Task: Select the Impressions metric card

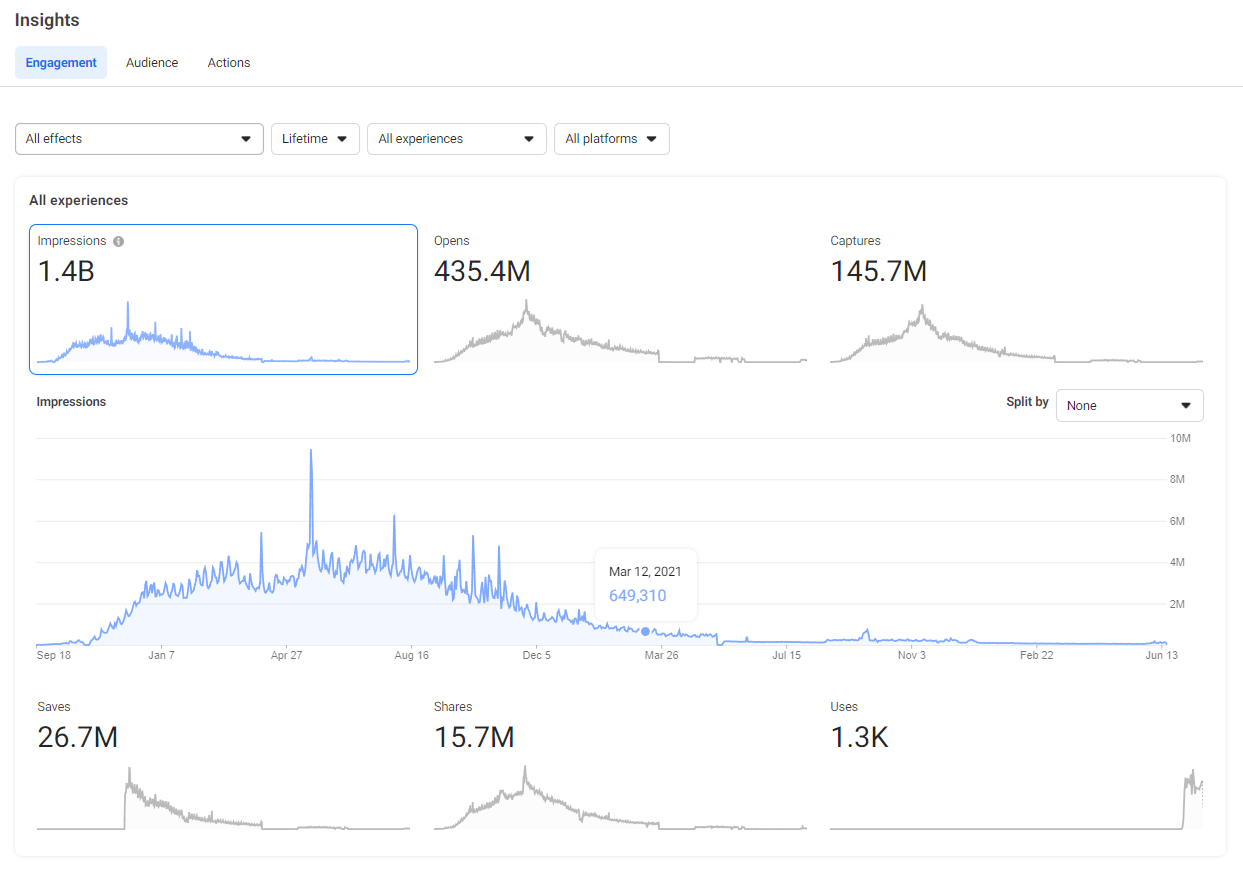Action: (223, 299)
